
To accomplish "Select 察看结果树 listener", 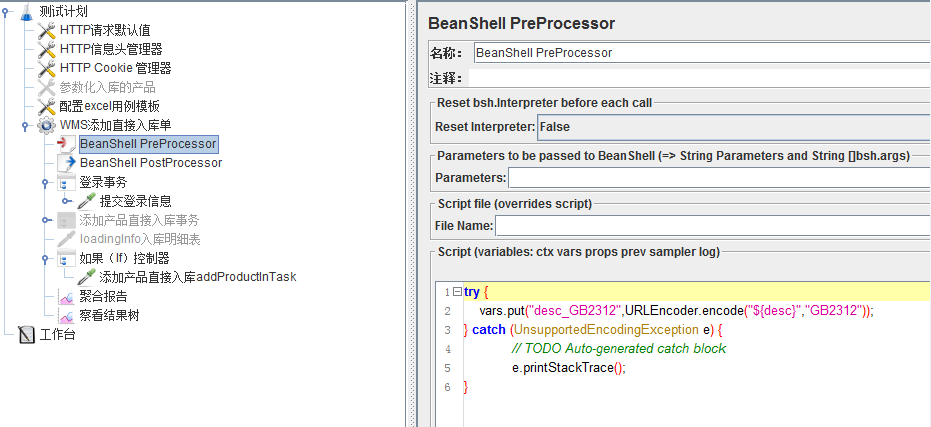I will point(109,315).
